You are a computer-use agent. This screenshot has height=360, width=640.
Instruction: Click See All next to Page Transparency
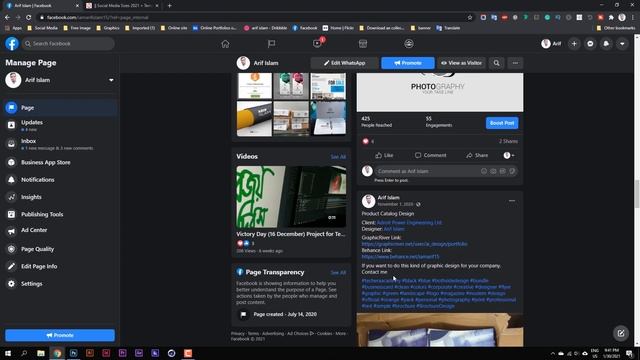338,272
